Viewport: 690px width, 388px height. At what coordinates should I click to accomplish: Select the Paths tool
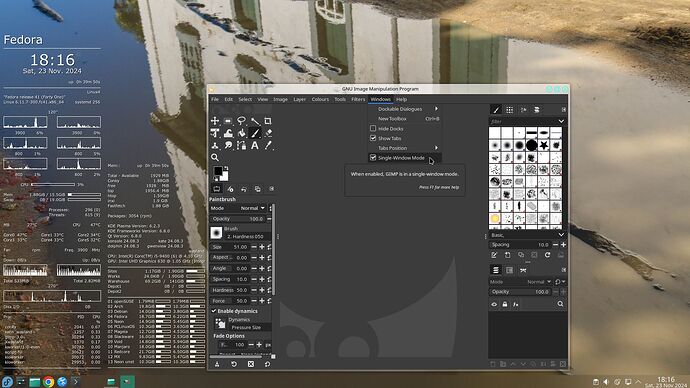coord(241,145)
